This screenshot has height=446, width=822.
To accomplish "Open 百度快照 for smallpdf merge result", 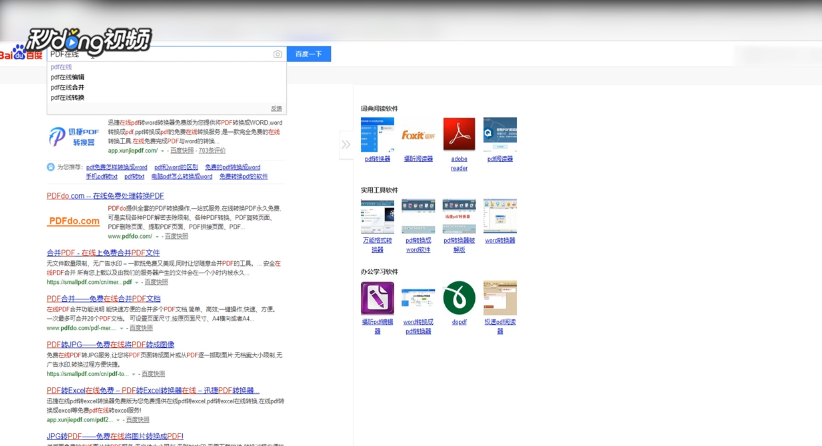I will pyautogui.click(x=156, y=282).
